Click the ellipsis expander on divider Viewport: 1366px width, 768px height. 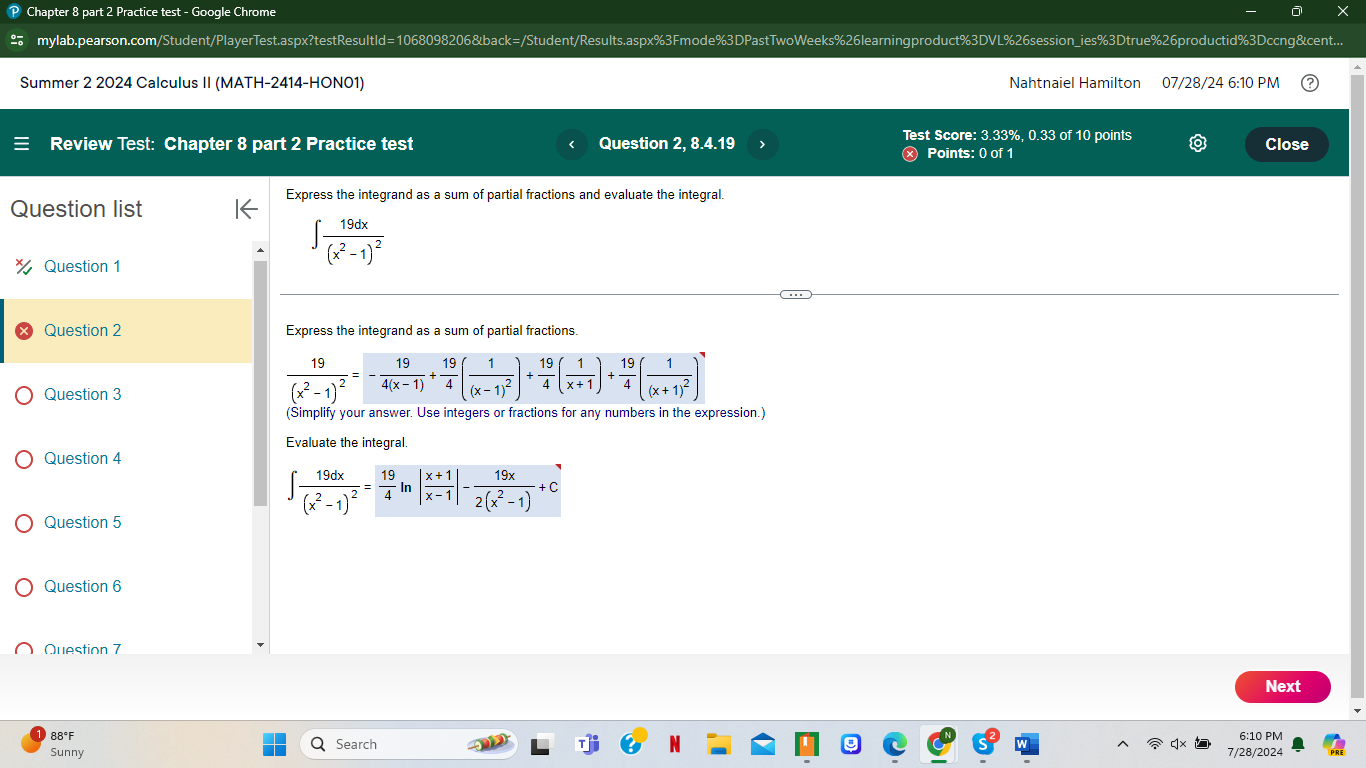click(796, 294)
